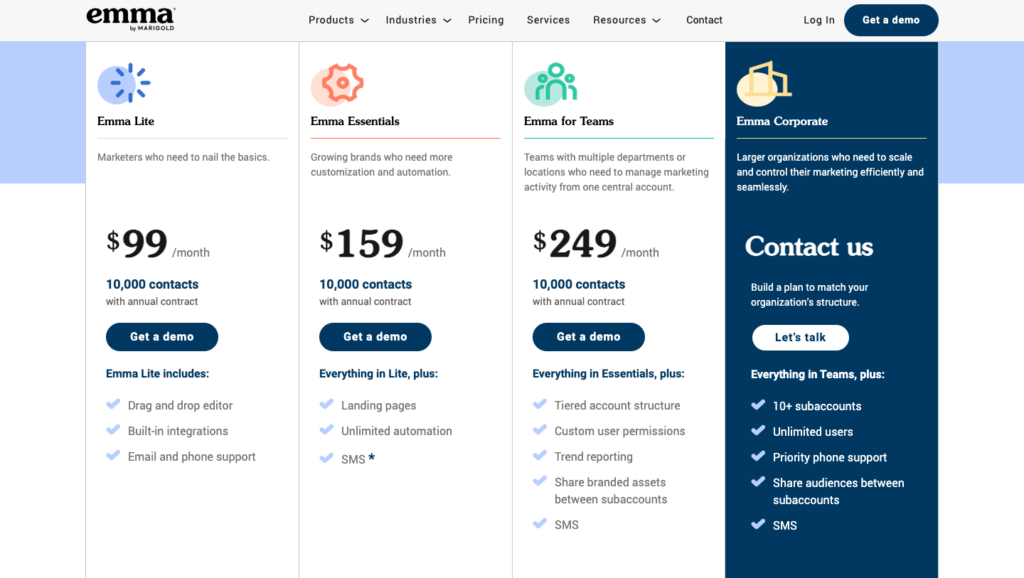Click the asterisk next to SMS in Essentials
Viewport: 1024px width, 578px height.
tap(372, 458)
